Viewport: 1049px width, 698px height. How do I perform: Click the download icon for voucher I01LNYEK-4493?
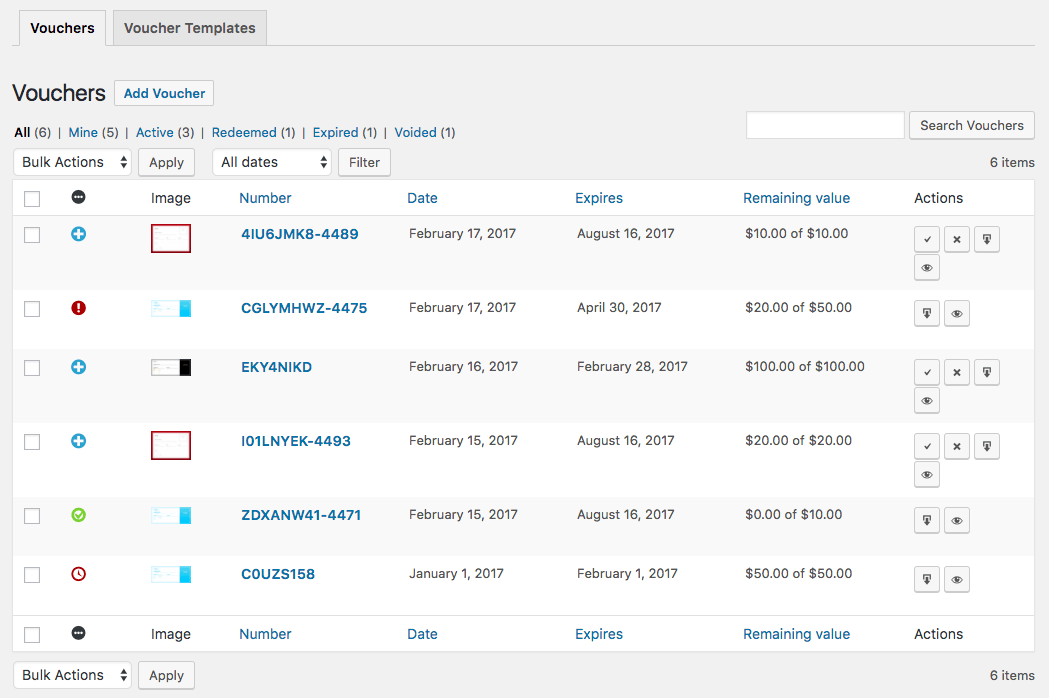click(x=987, y=446)
